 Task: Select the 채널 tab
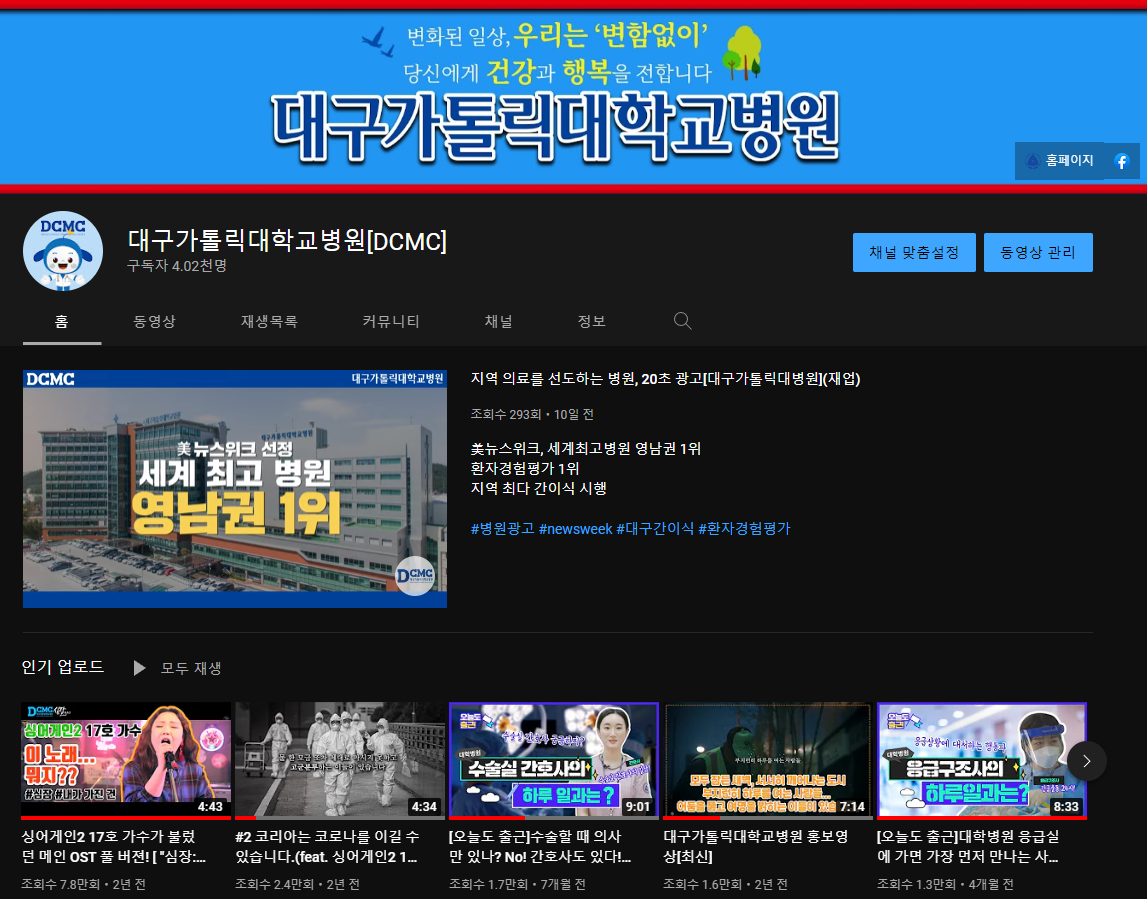coord(499,322)
